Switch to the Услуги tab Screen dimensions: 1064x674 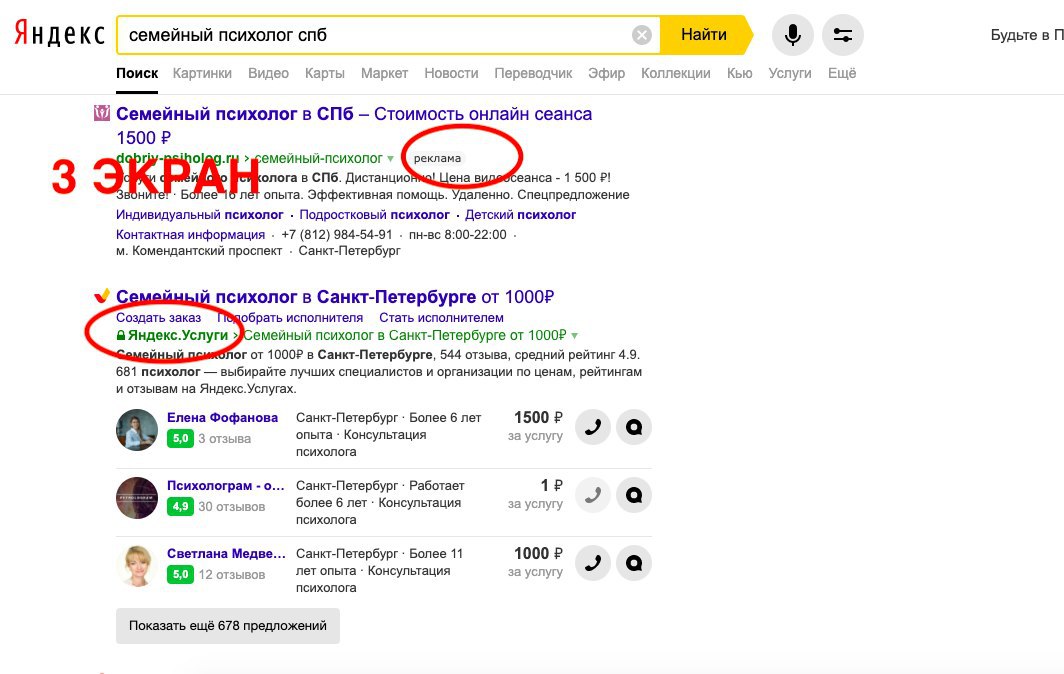[789, 73]
